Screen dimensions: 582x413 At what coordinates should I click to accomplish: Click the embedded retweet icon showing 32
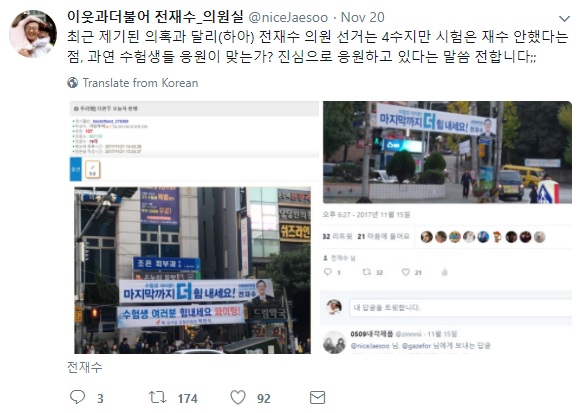(366, 272)
